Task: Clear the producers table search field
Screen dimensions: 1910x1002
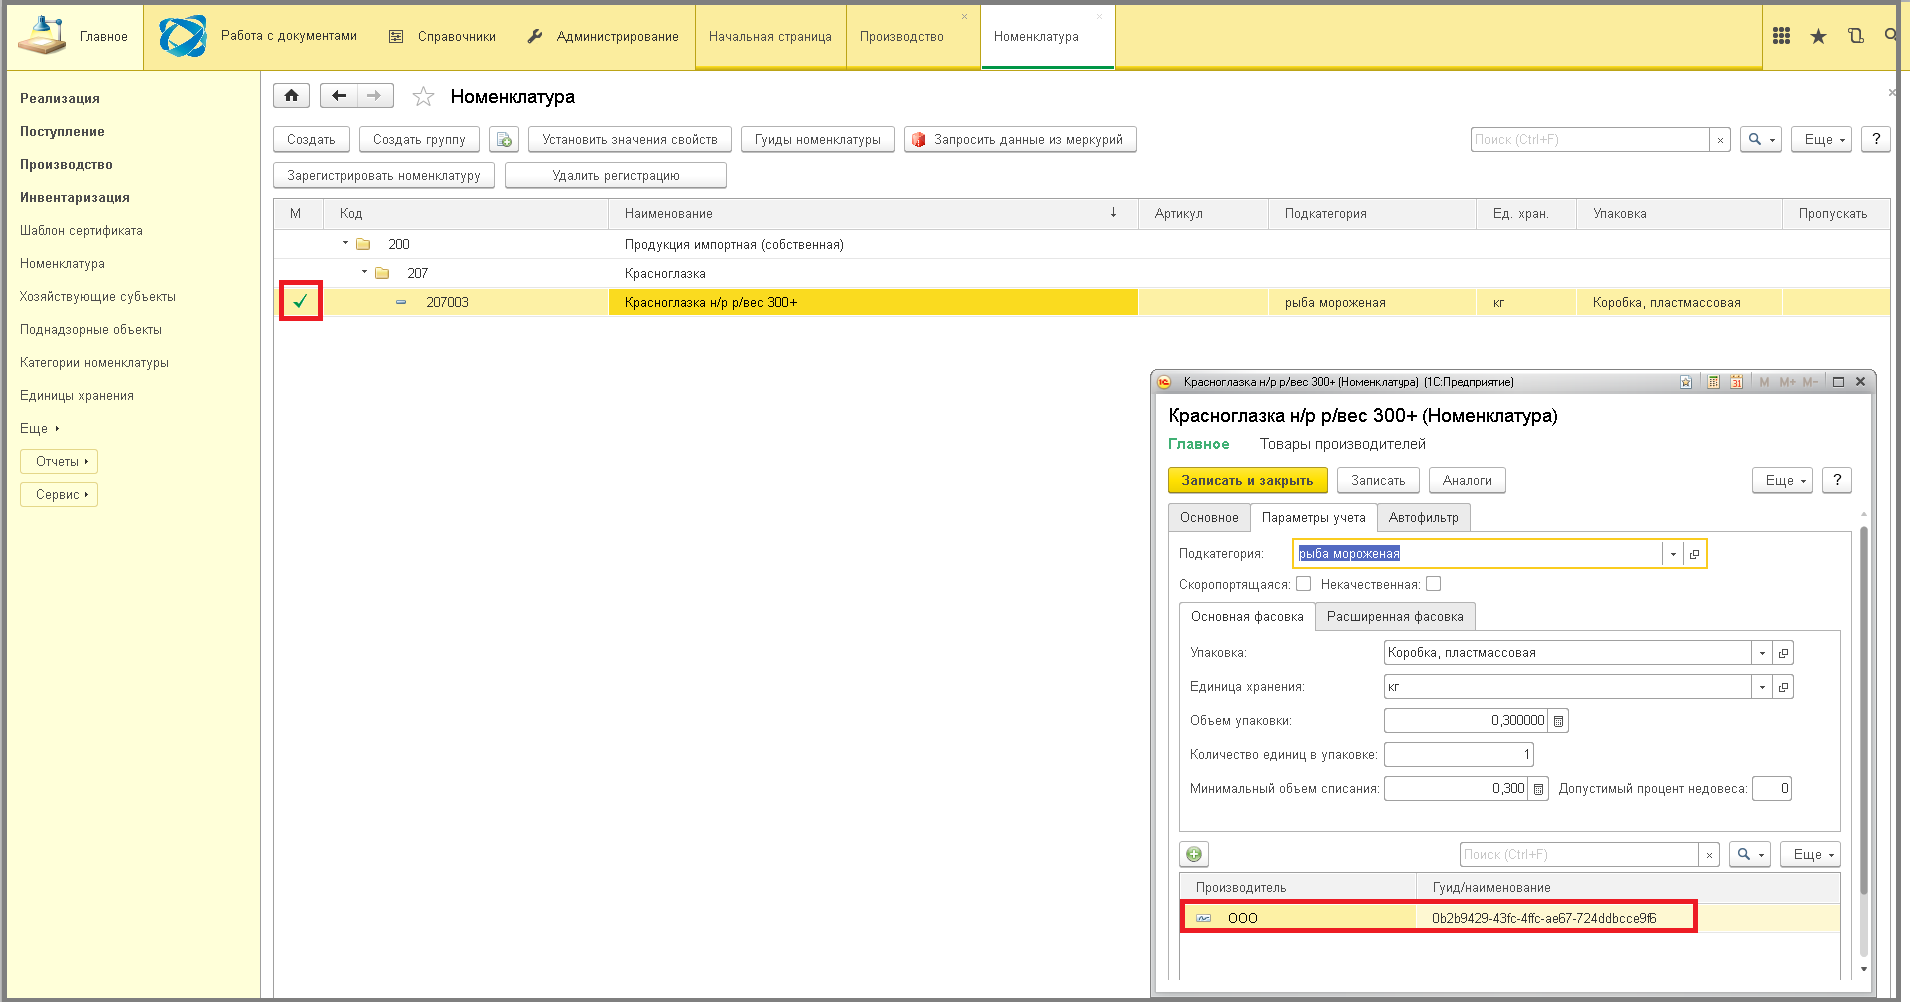Action: 1709,855
